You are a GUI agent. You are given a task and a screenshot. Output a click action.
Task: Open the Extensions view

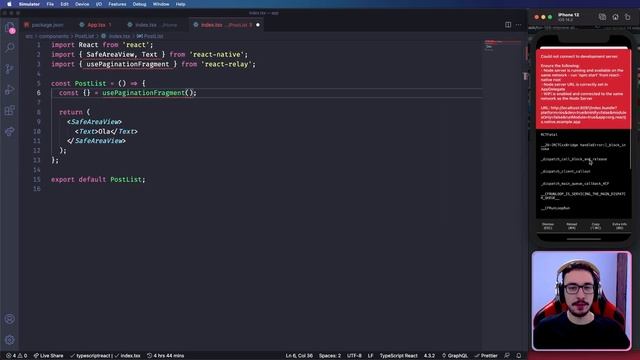pyautogui.click(x=10, y=110)
